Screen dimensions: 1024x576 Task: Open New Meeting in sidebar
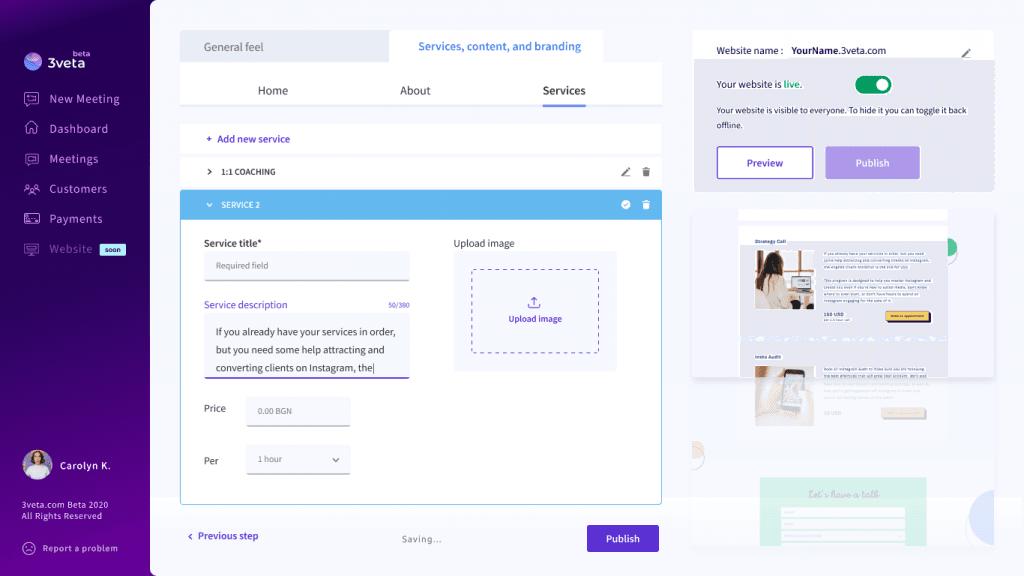click(84, 99)
